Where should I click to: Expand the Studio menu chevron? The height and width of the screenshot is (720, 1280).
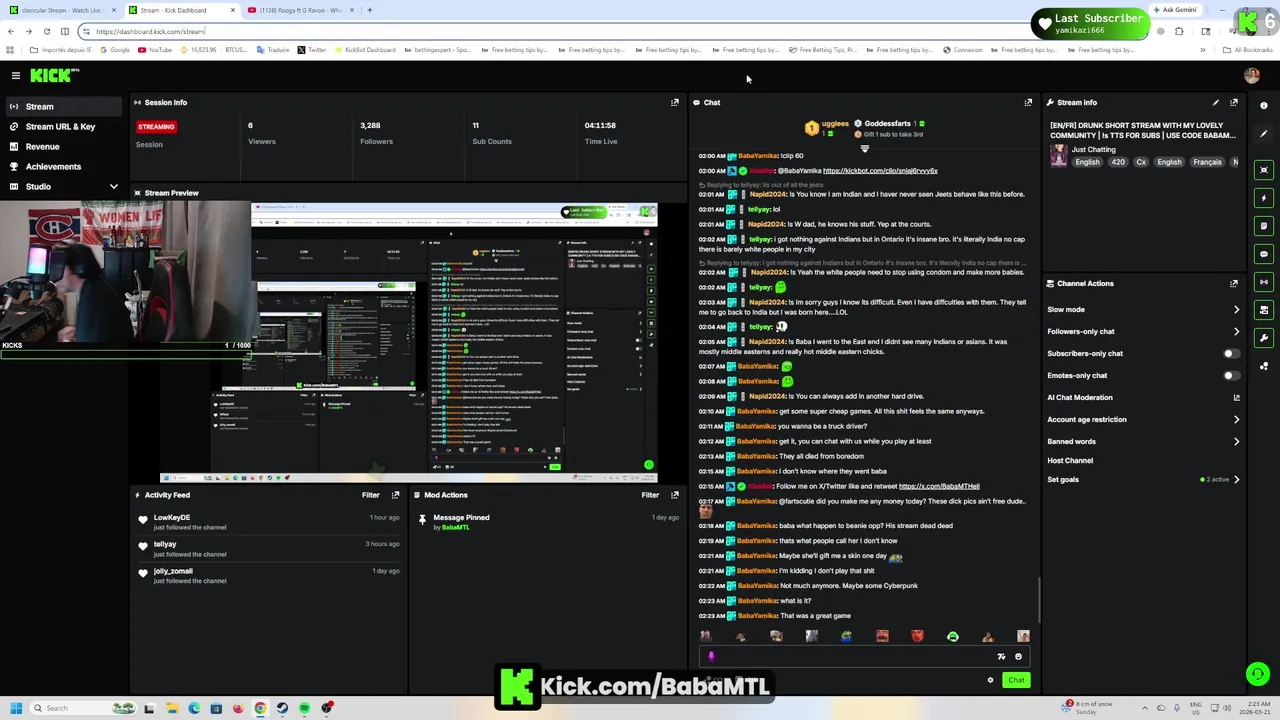click(113, 186)
